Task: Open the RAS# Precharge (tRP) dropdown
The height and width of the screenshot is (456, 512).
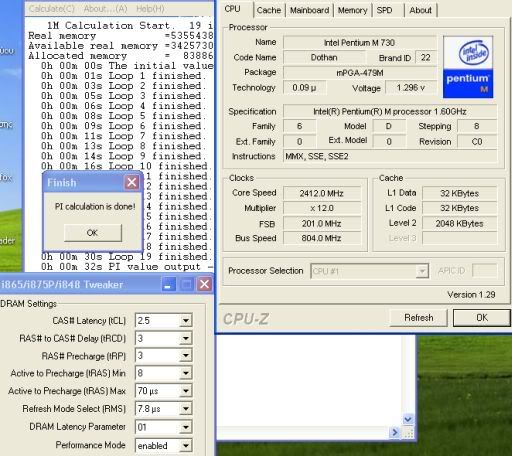Action: [x=164, y=356]
